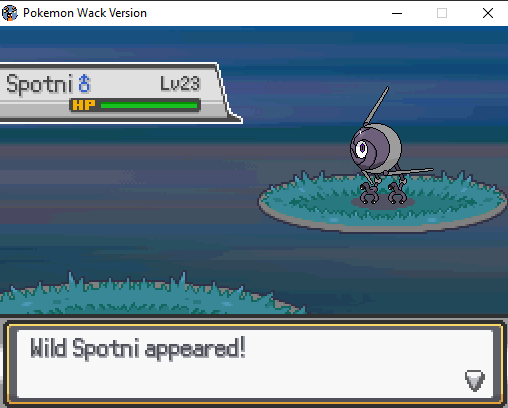Viewport: 508px width, 408px height.
Task: Click the Lv23 level indicator
Action: [x=180, y=83]
